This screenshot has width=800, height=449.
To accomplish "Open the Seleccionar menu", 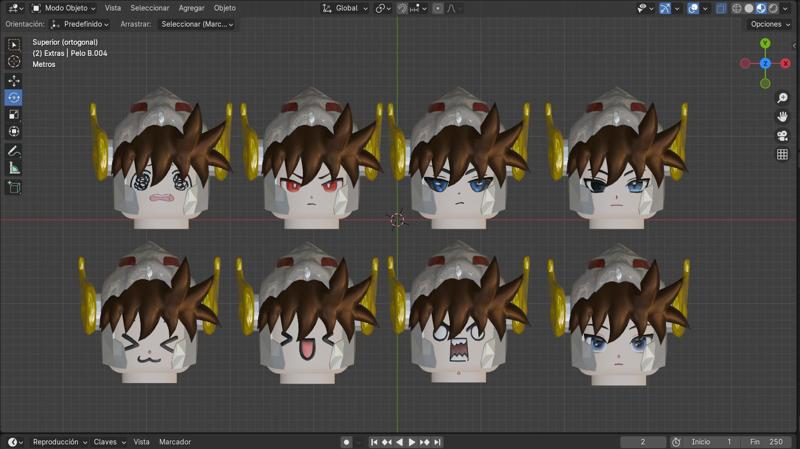I will point(149,8).
